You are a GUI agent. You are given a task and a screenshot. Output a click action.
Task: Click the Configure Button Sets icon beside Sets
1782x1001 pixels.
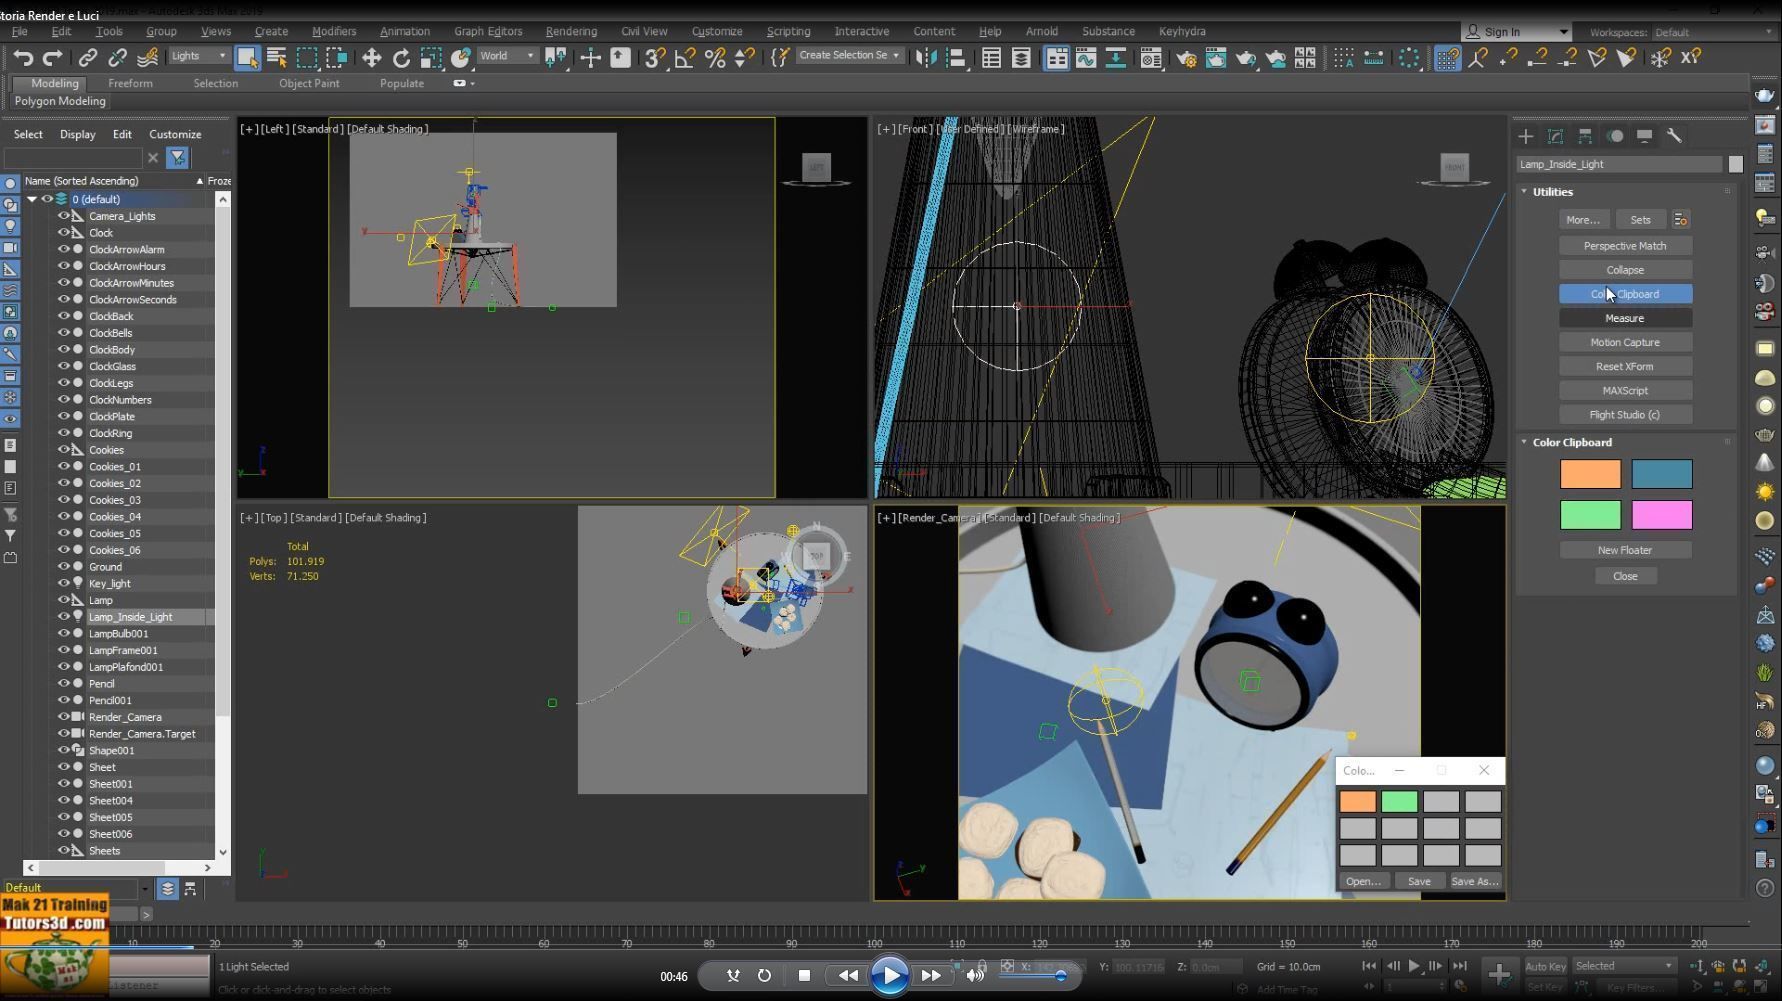(x=1680, y=220)
